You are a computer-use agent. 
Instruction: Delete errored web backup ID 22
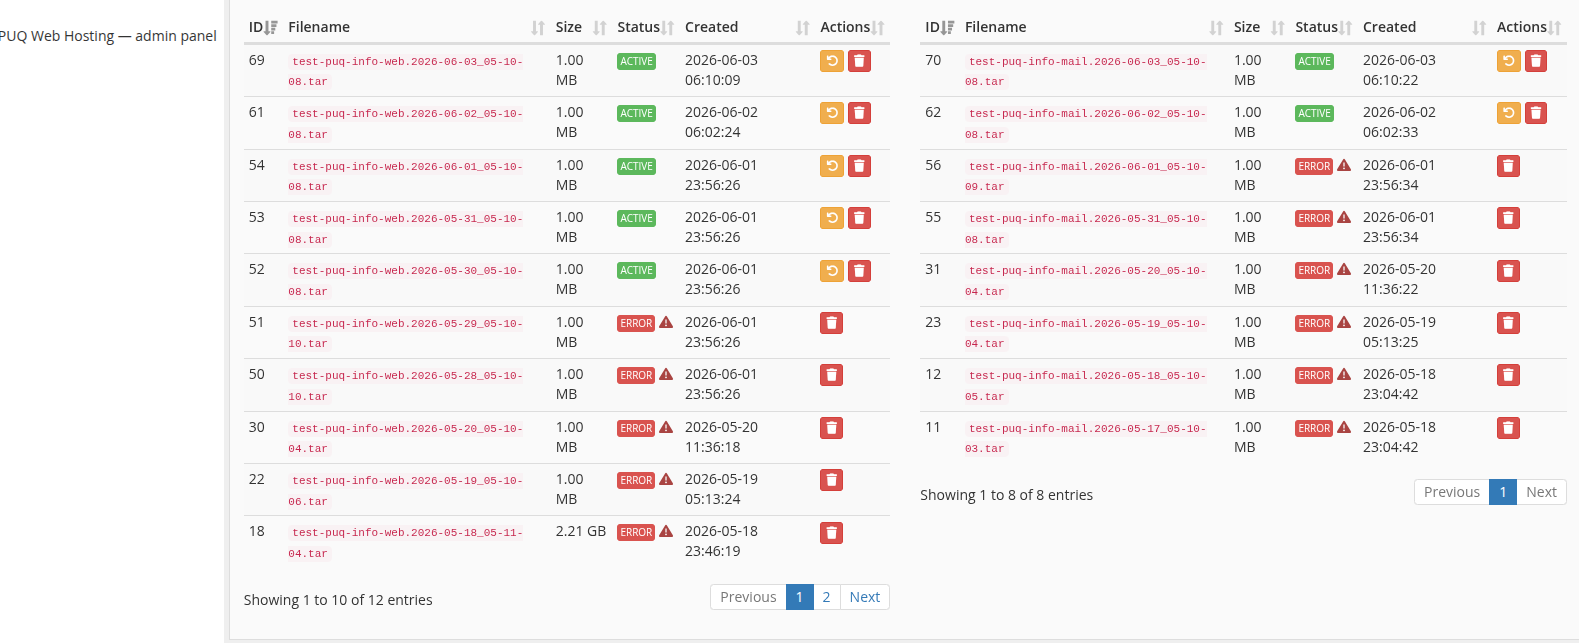coord(832,480)
